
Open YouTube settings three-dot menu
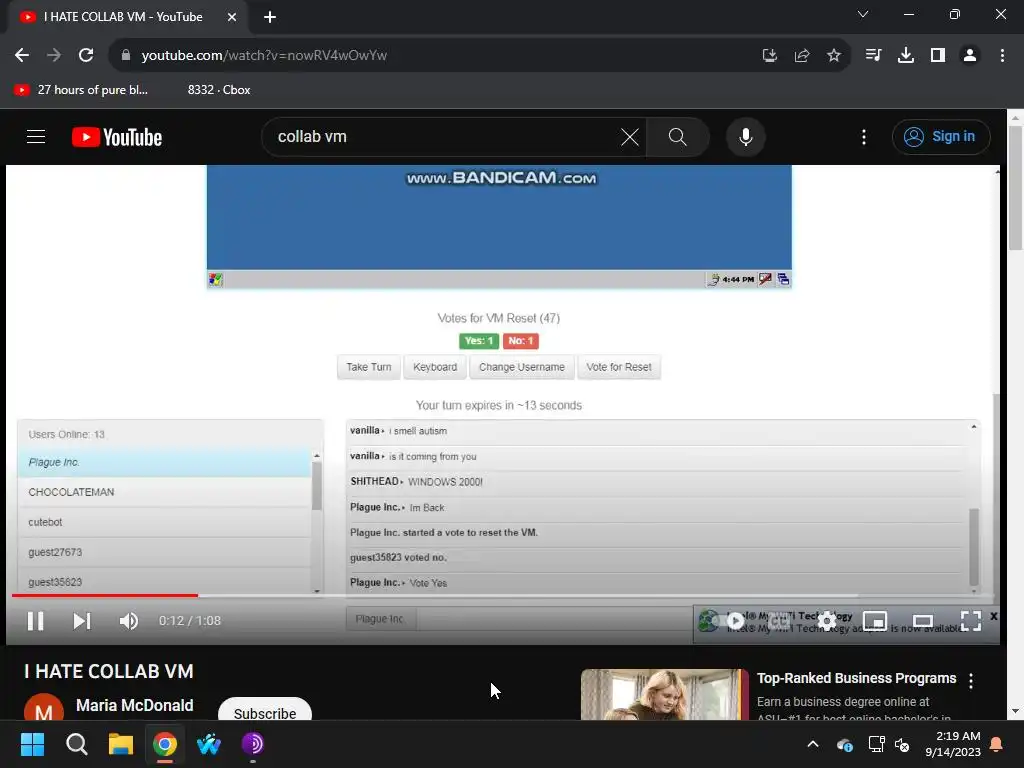(864, 137)
